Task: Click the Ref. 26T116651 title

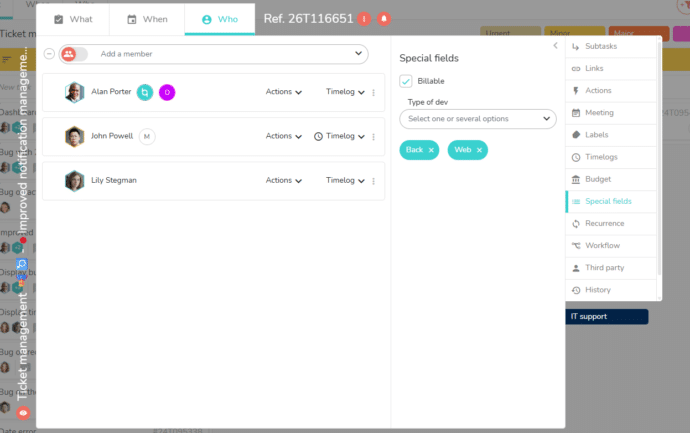Action: 308,19
